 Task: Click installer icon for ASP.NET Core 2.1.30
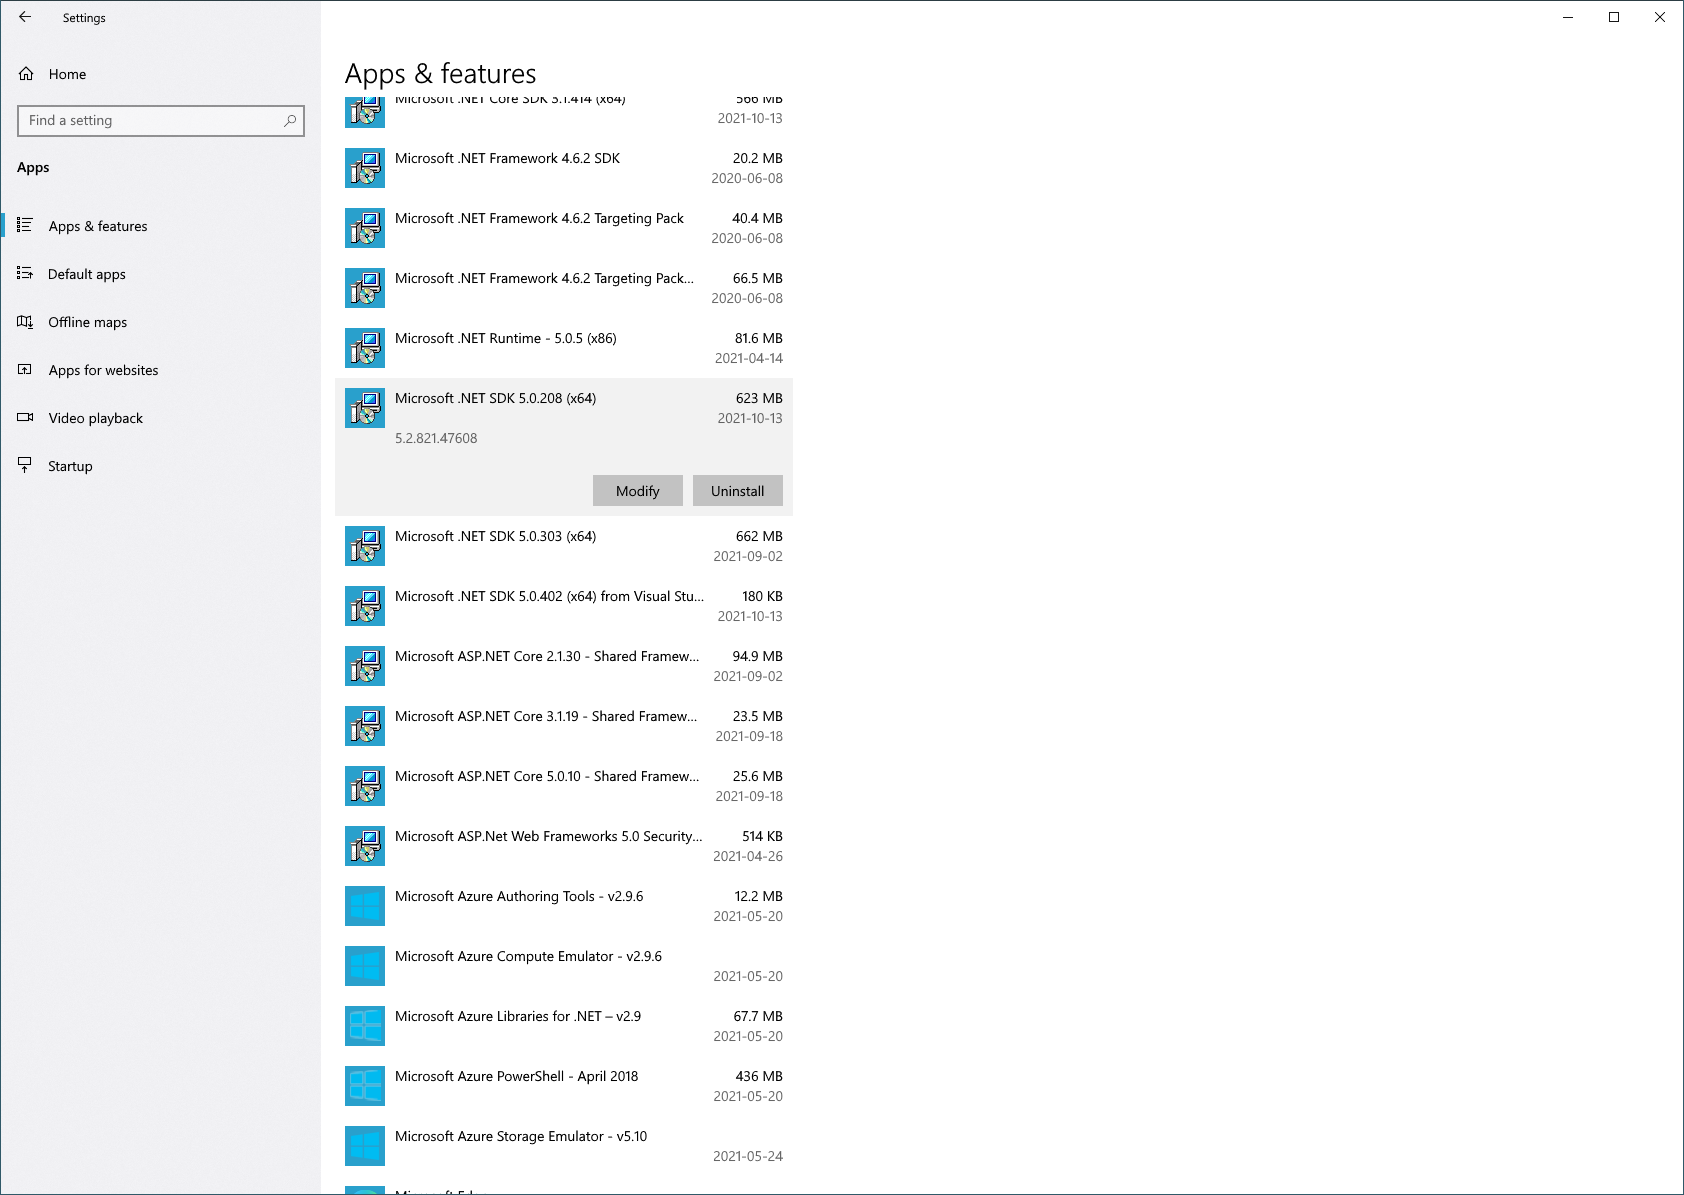click(365, 666)
